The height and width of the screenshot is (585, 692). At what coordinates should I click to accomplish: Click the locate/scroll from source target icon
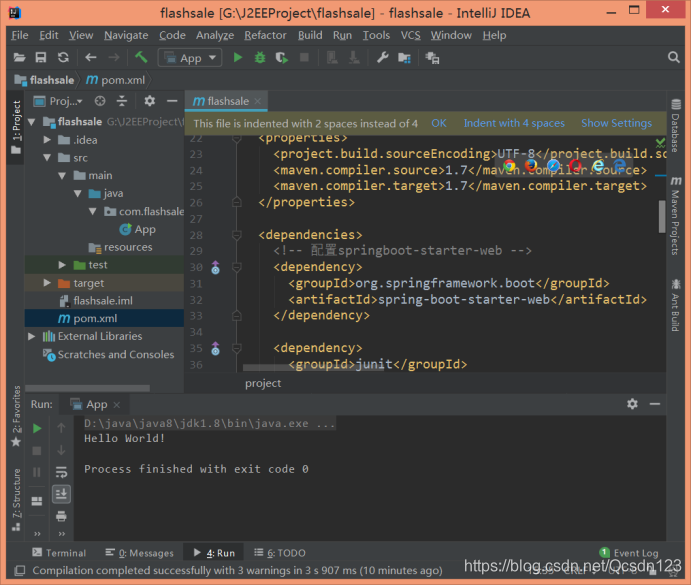click(100, 101)
